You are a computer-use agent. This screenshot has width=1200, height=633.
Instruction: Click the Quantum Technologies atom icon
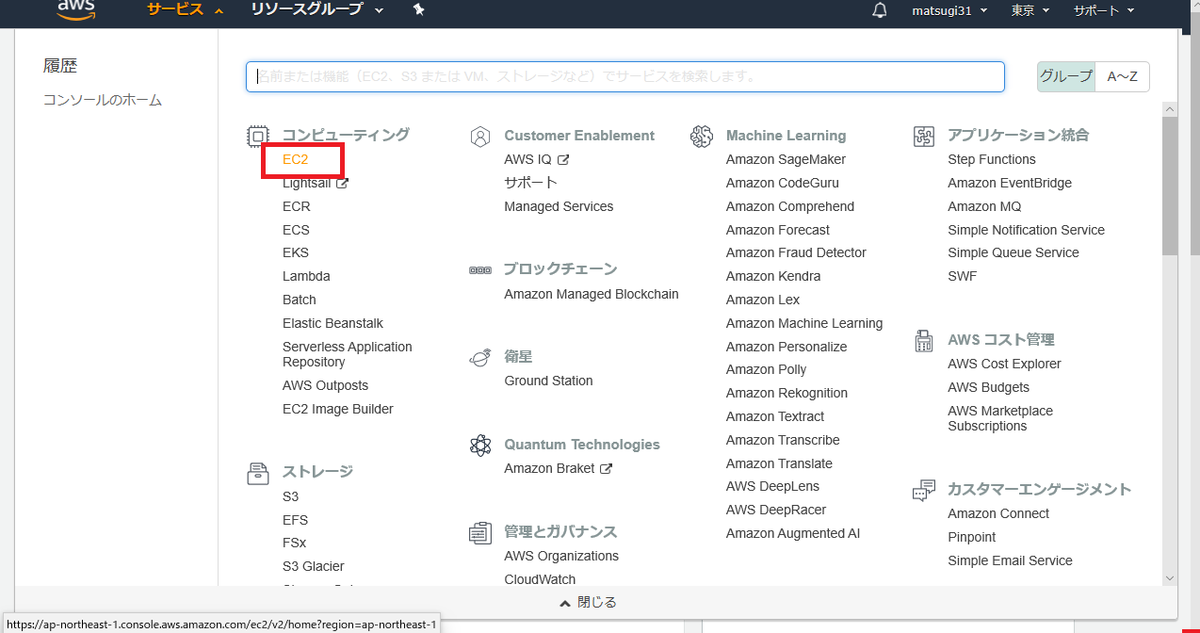click(480, 445)
